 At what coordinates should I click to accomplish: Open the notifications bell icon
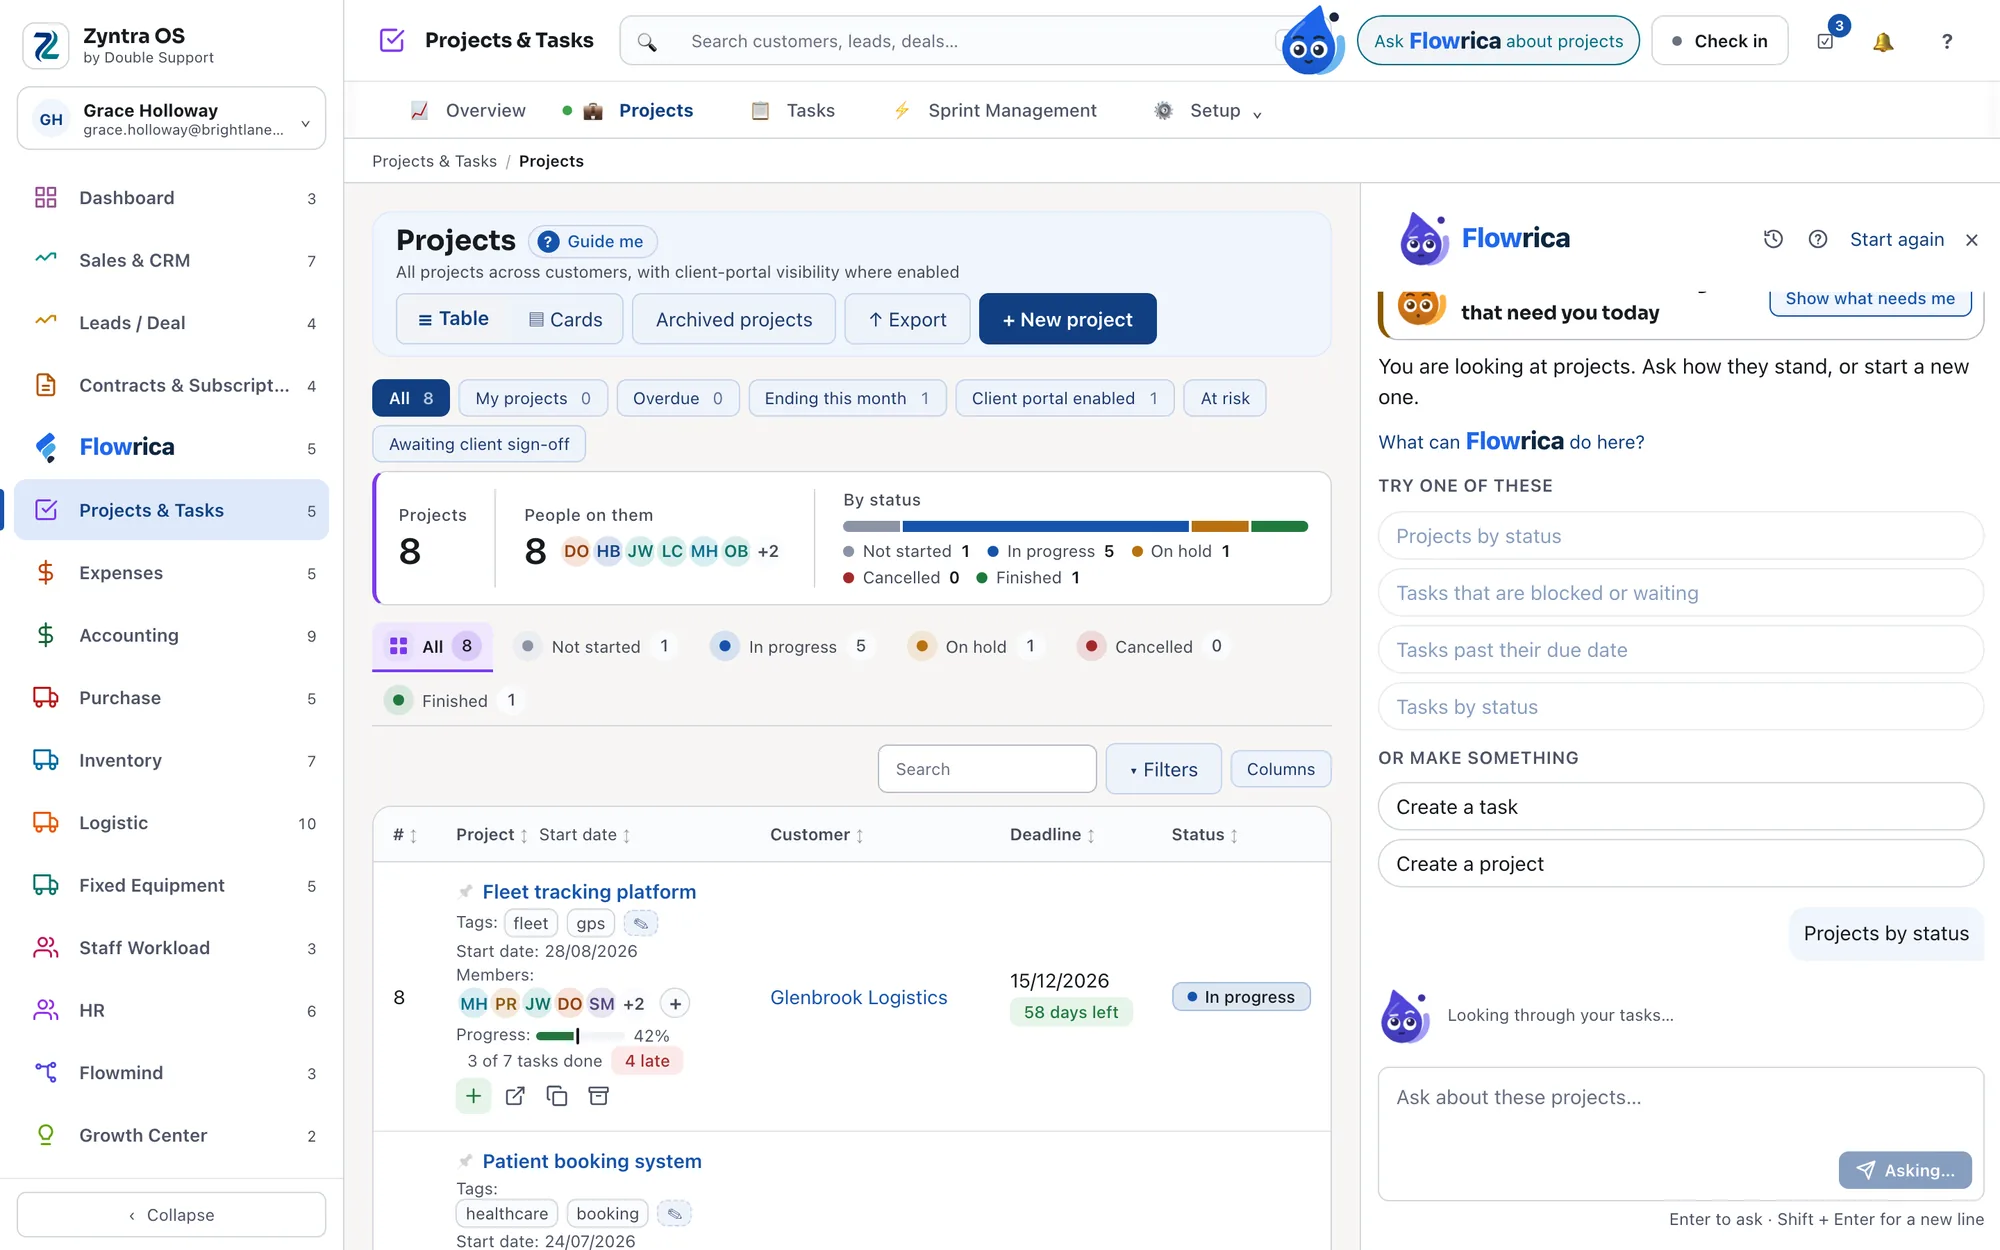tap(1883, 41)
